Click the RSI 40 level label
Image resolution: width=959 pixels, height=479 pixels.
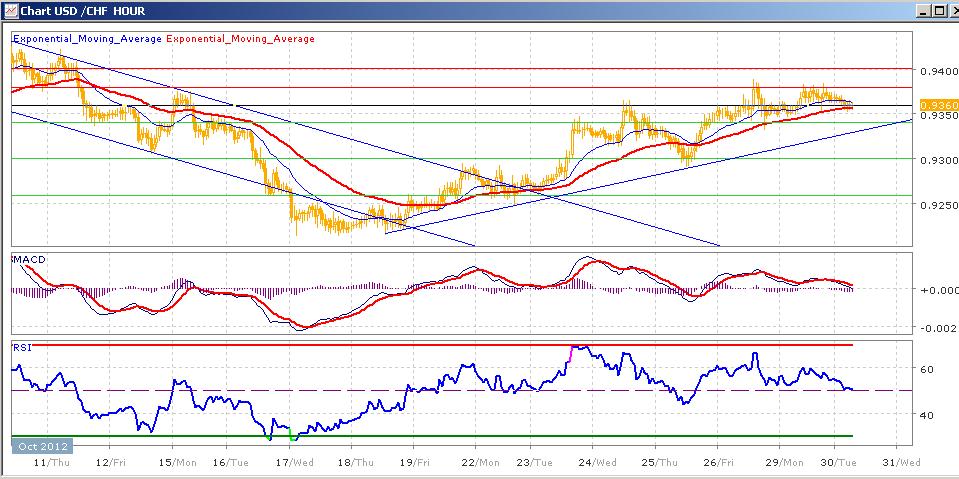[926, 415]
